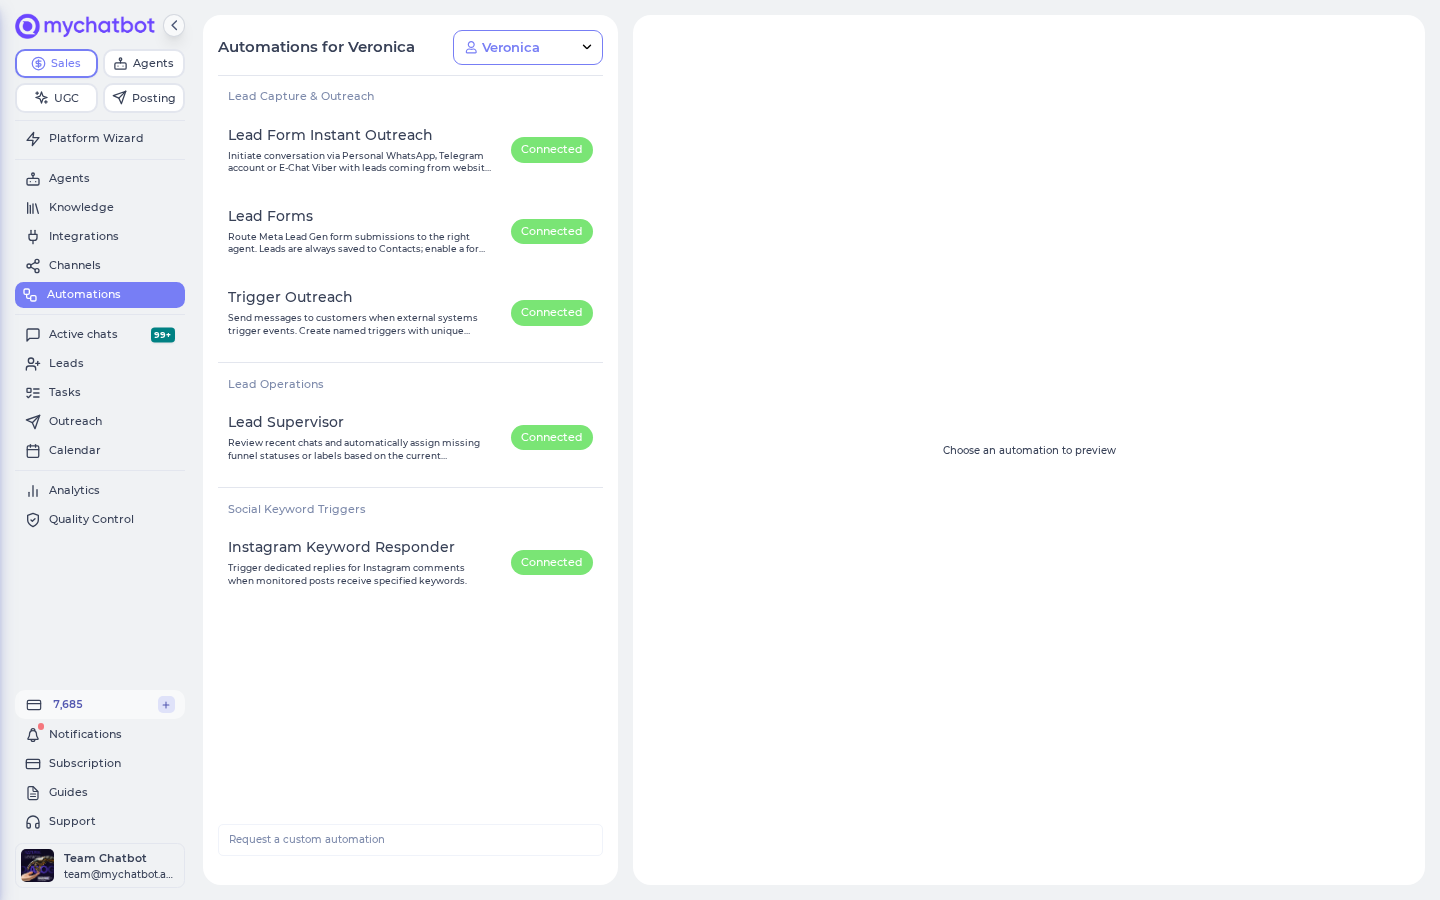This screenshot has height=900, width=1440.
Task: Select the Trigger Outreach automation title
Action: click(290, 297)
